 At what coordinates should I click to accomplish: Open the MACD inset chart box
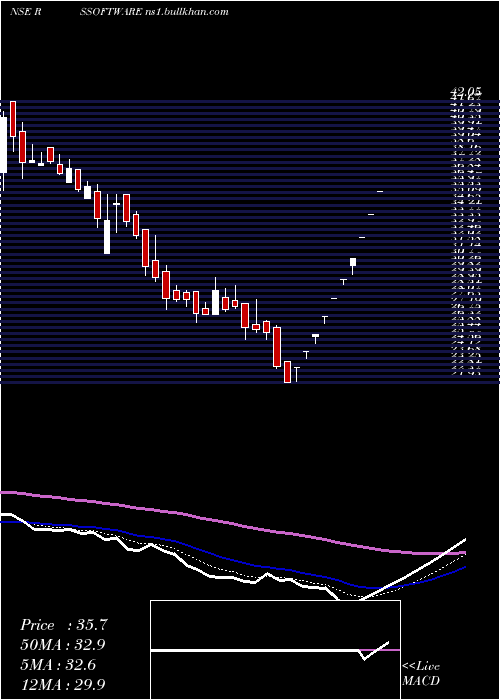pyautogui.click(x=275, y=650)
